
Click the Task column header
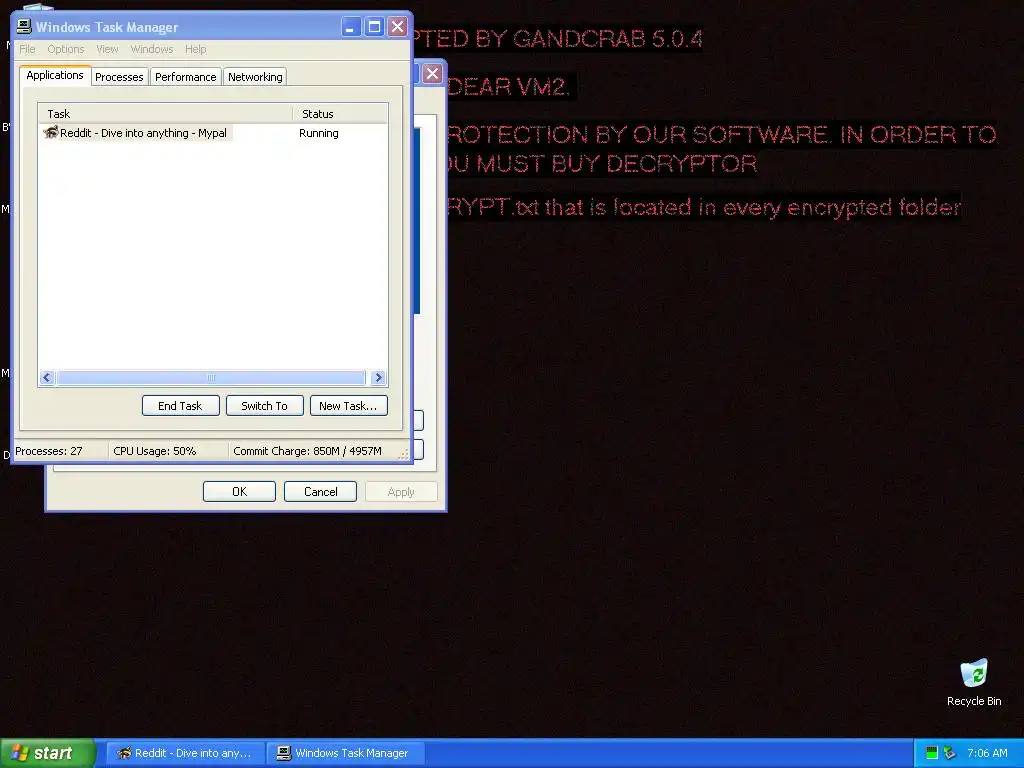(165, 114)
